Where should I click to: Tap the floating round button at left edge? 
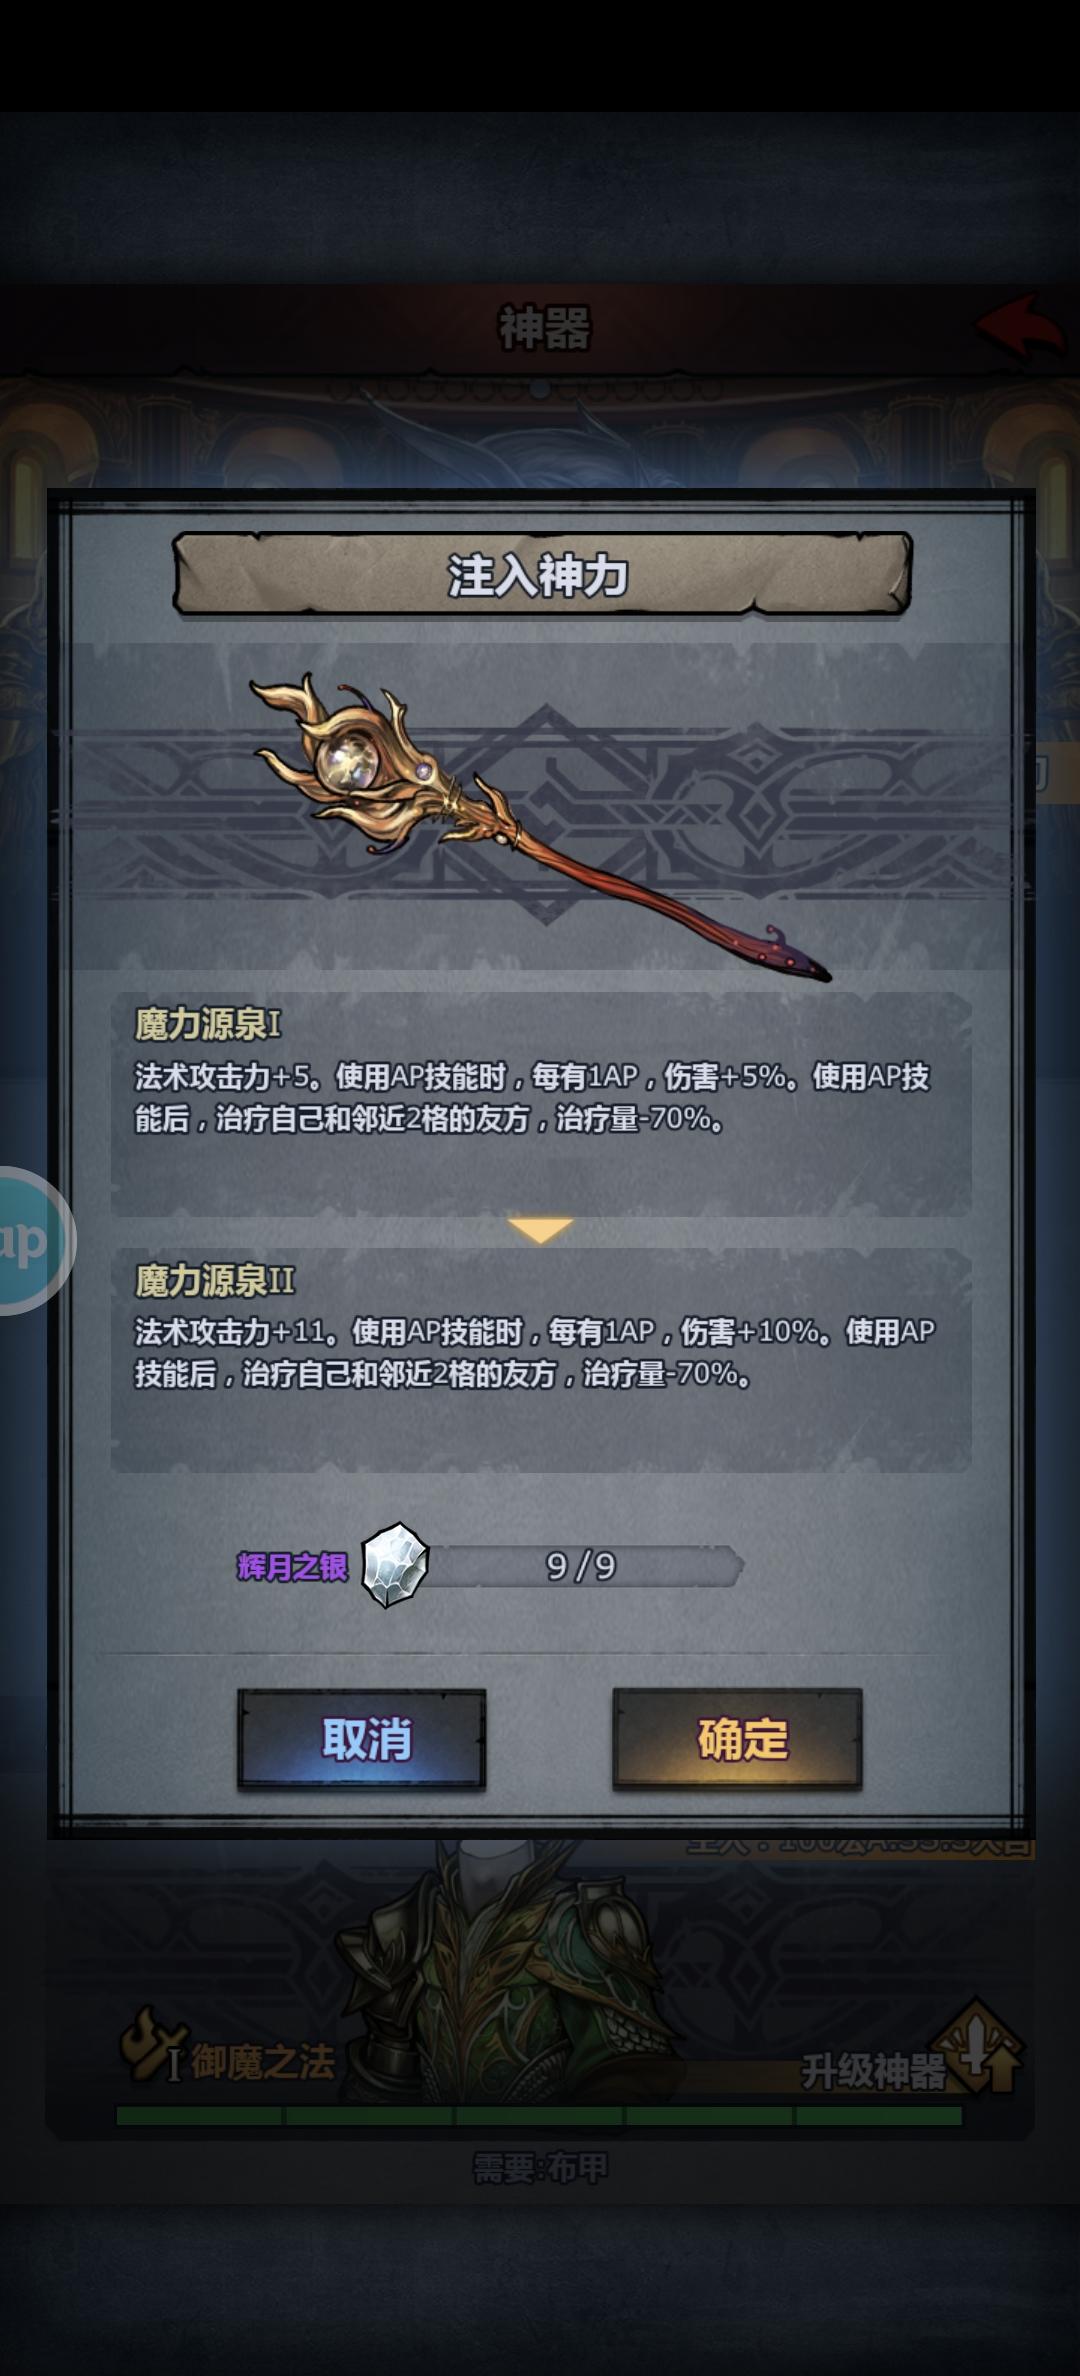(30, 1240)
